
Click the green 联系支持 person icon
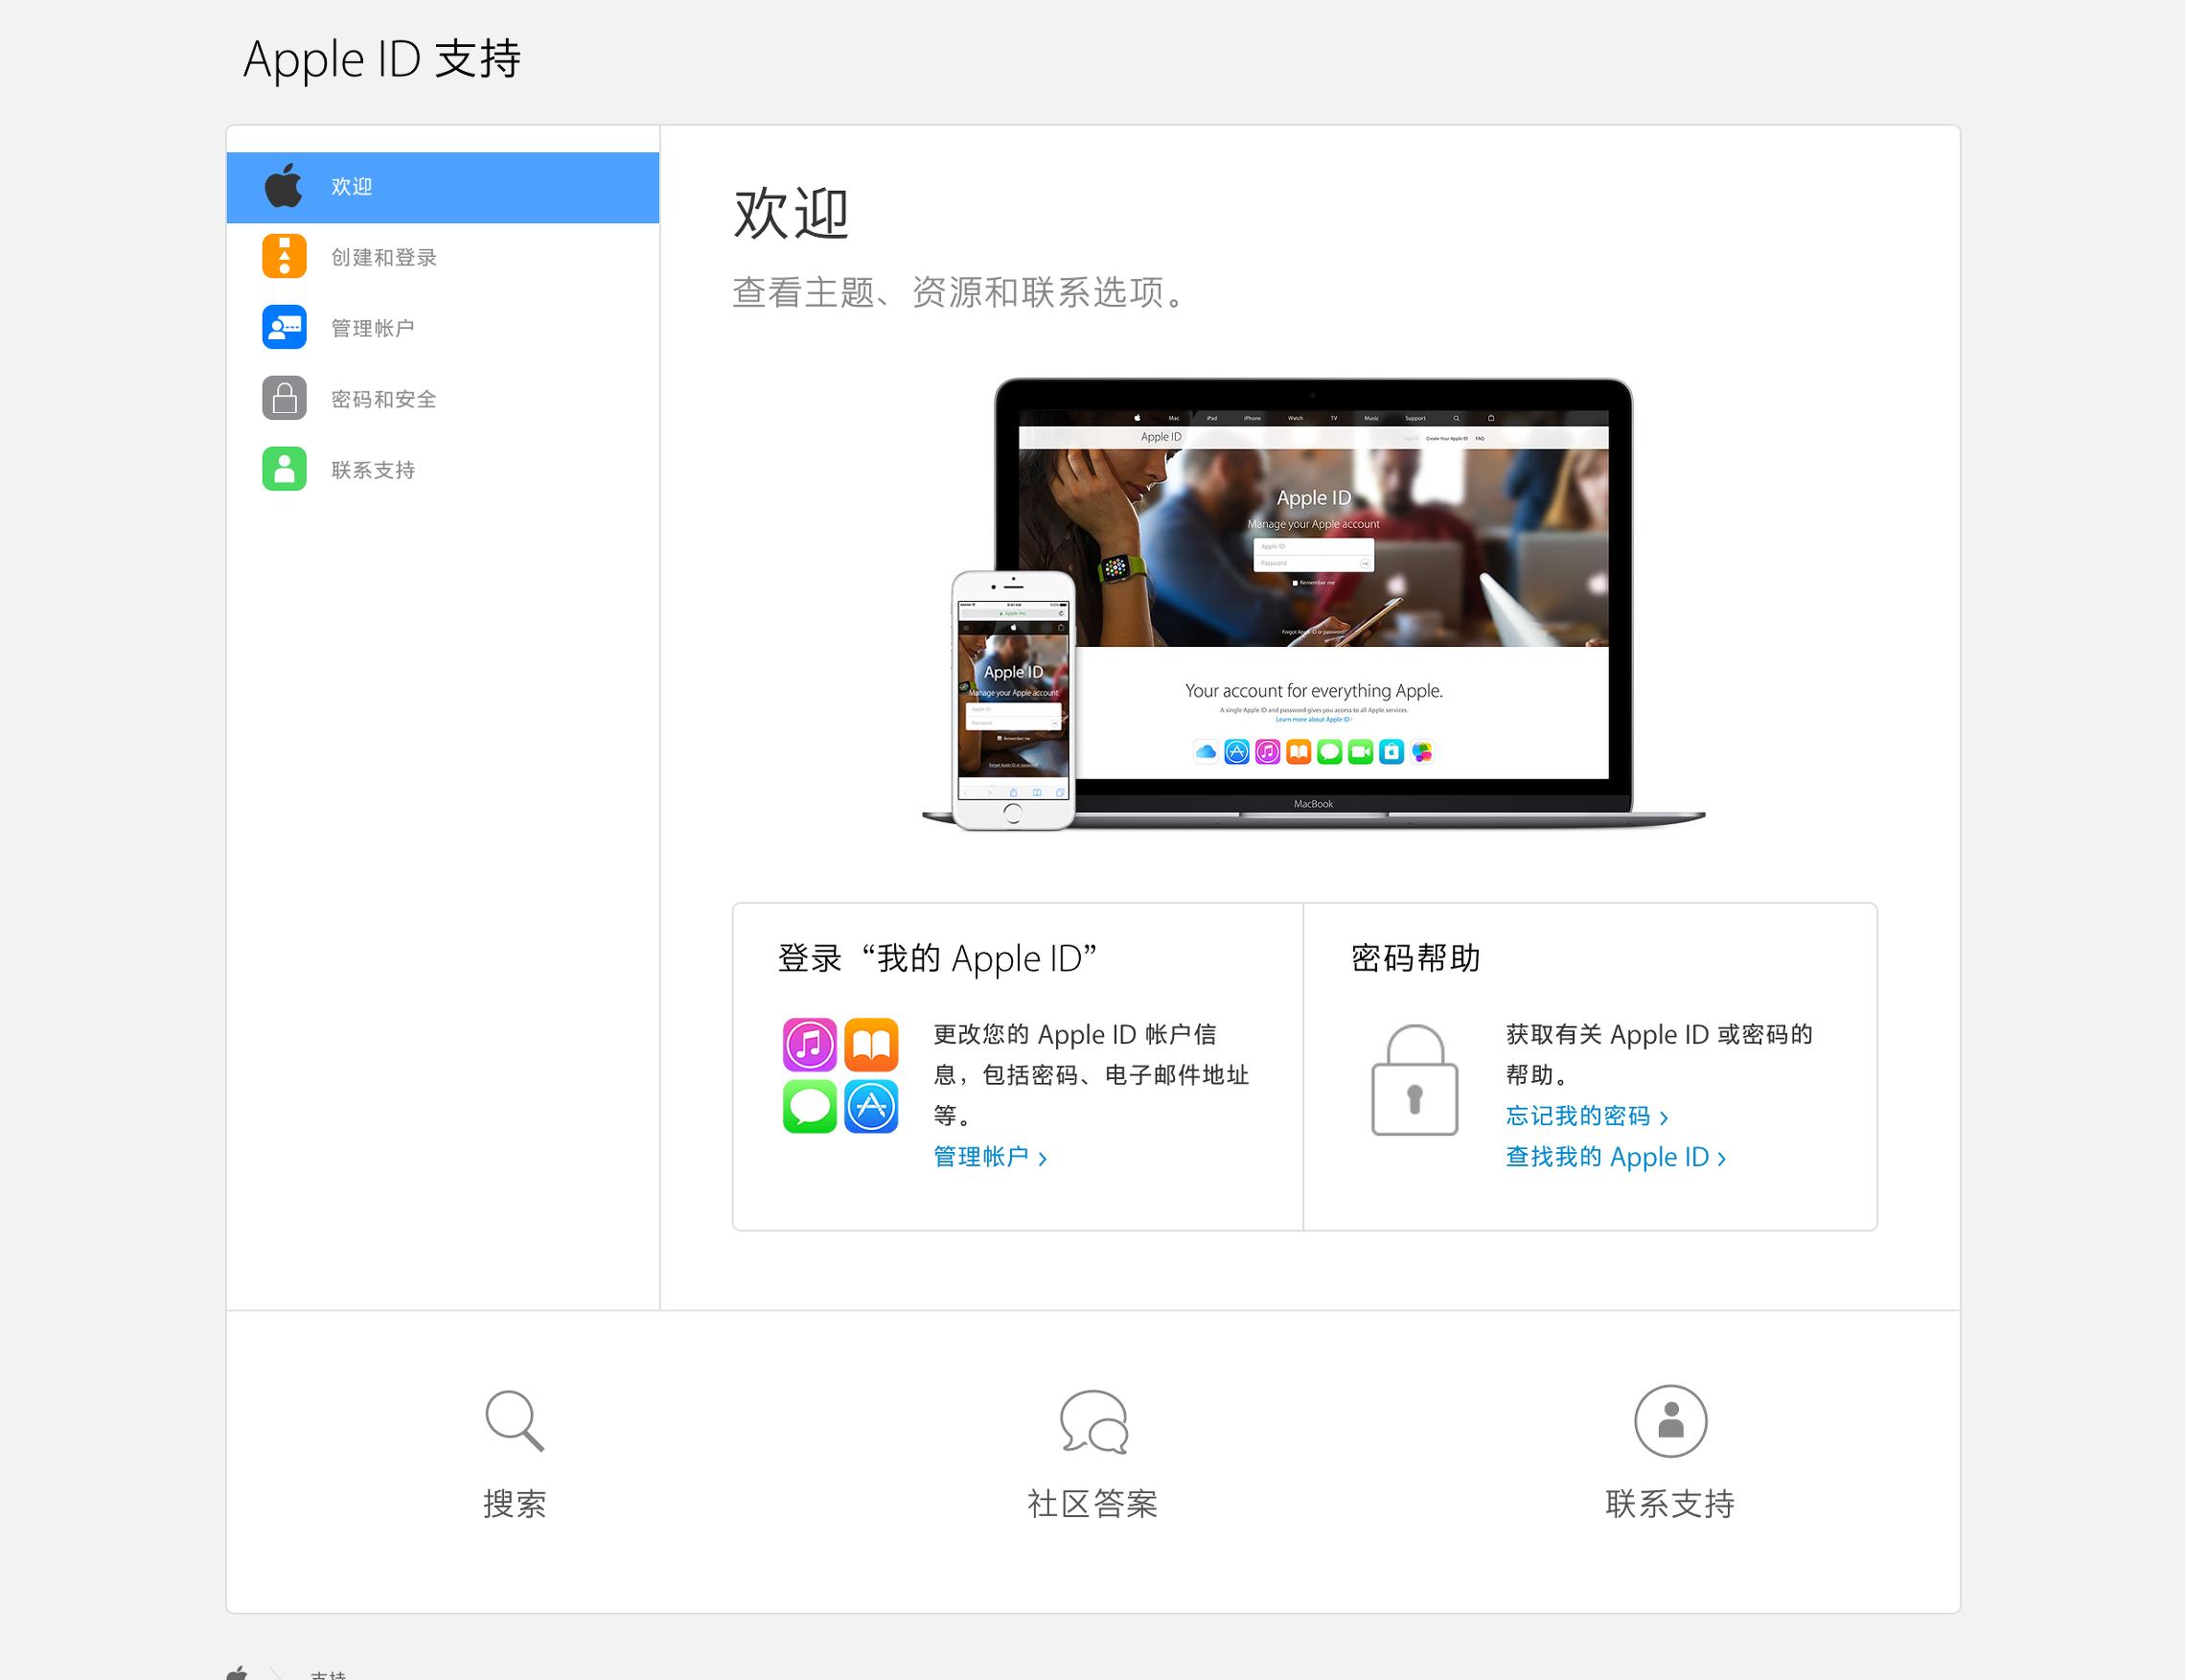[284, 469]
